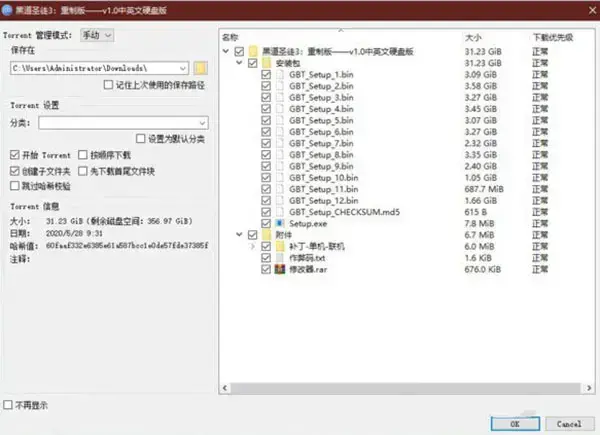Select the GBT_Setup_9.bin row
The width and height of the screenshot is (600, 435).
pyautogui.click(x=406, y=166)
